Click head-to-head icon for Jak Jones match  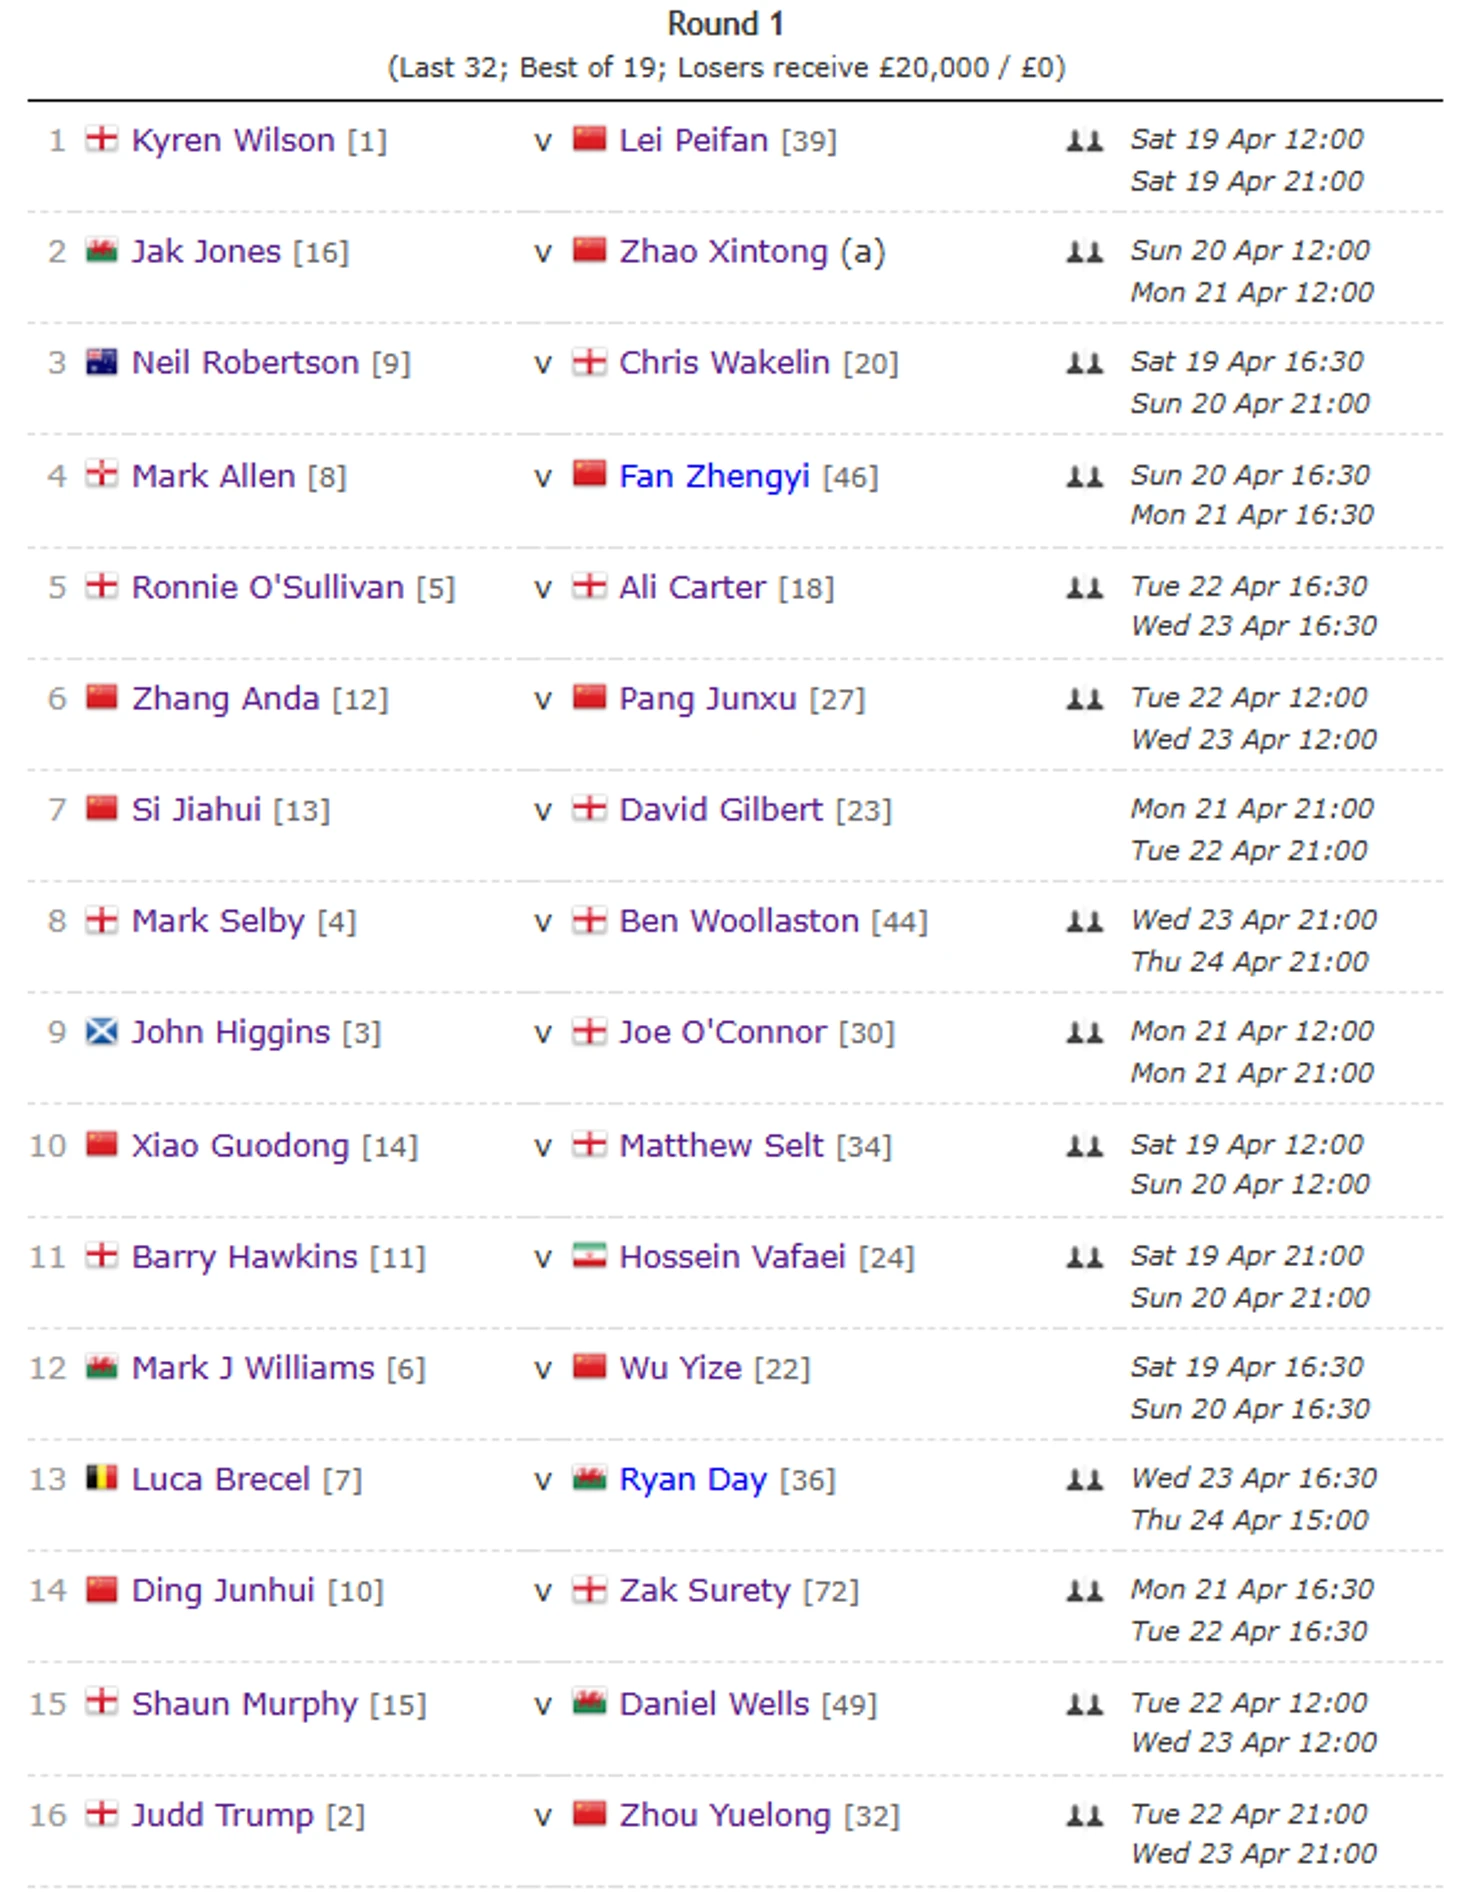tap(1084, 252)
